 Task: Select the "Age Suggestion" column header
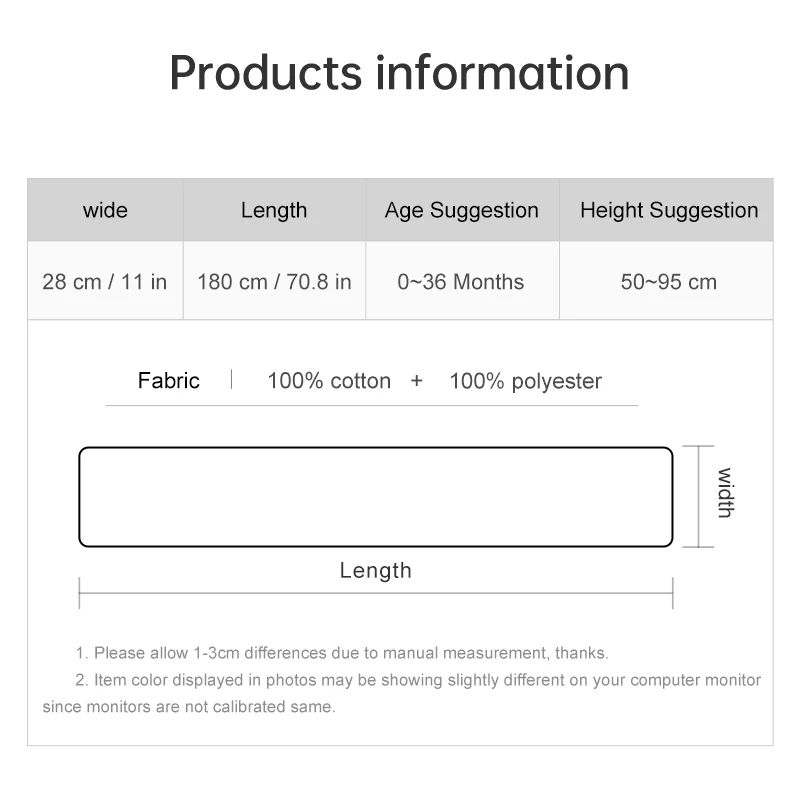click(462, 210)
